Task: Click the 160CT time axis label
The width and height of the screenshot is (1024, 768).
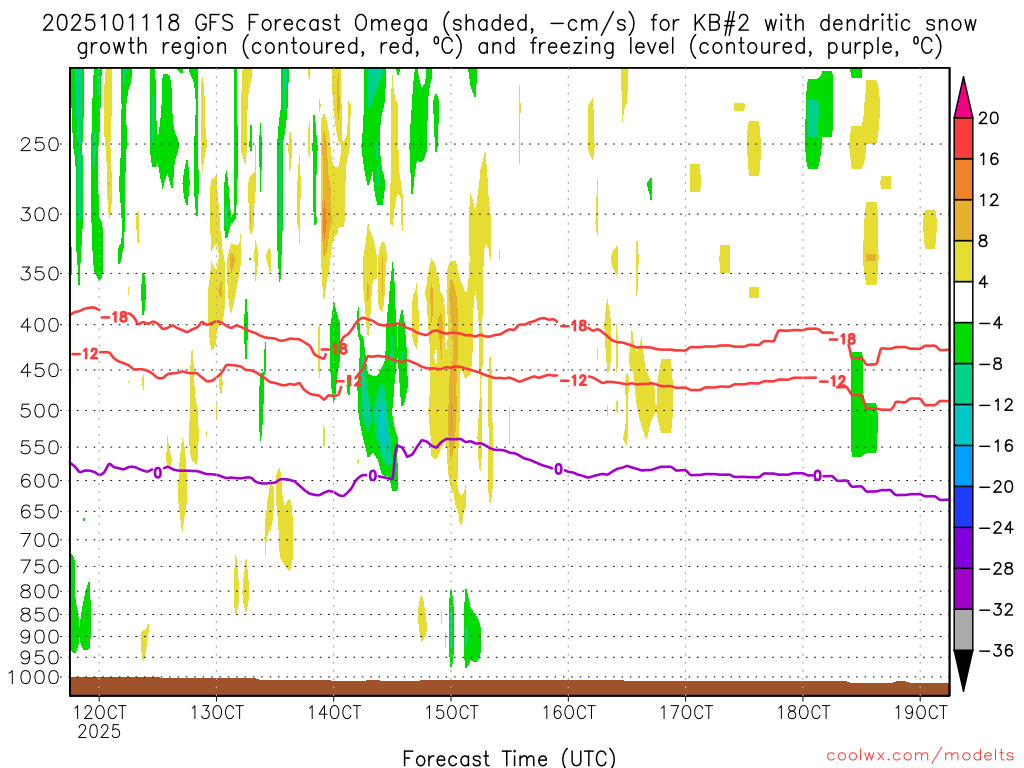Action: click(569, 712)
